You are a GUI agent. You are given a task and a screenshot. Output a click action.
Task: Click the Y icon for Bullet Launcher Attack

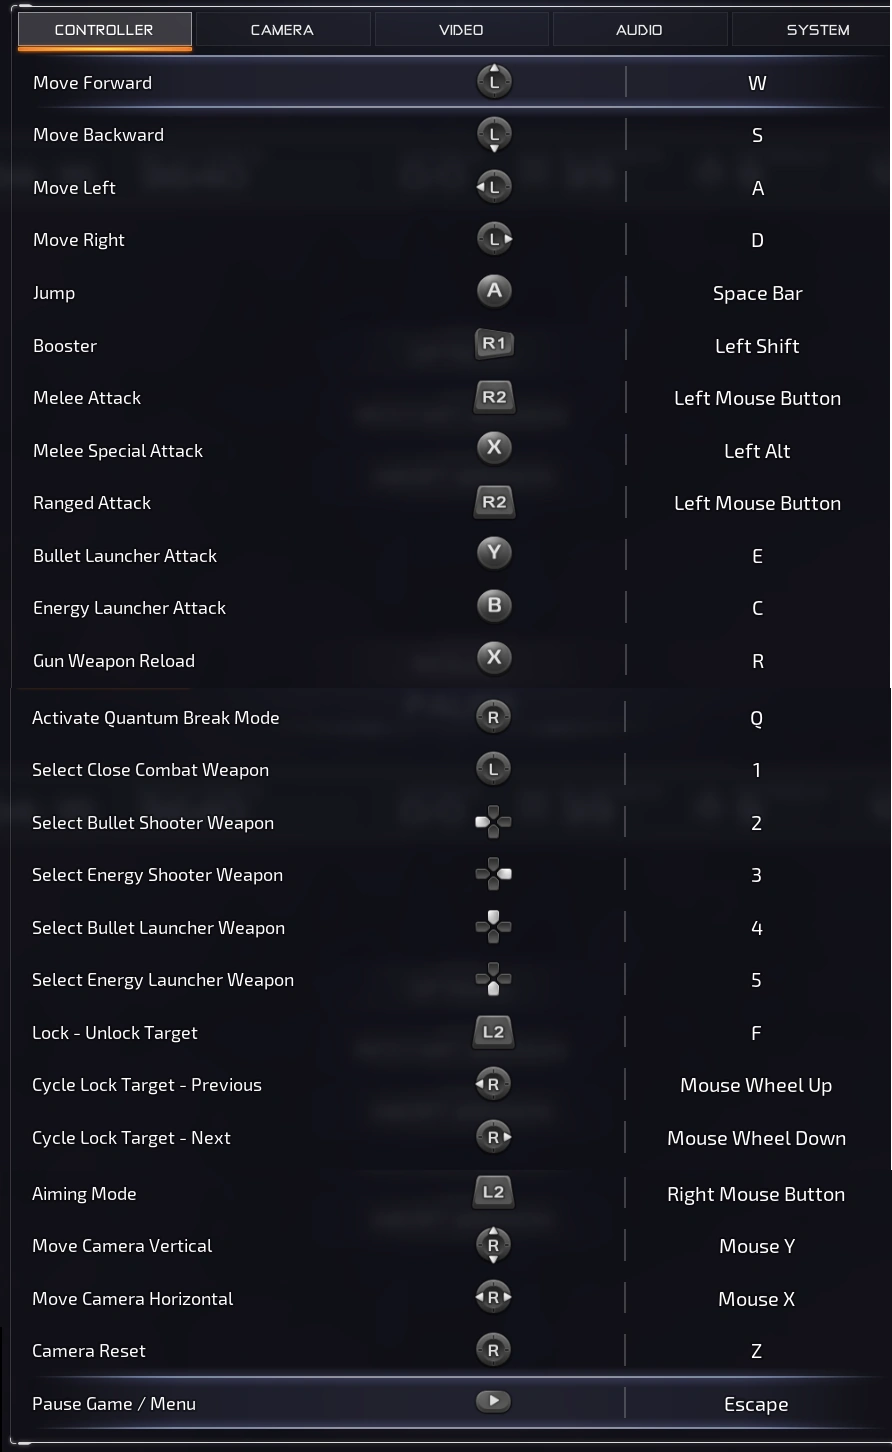point(493,553)
